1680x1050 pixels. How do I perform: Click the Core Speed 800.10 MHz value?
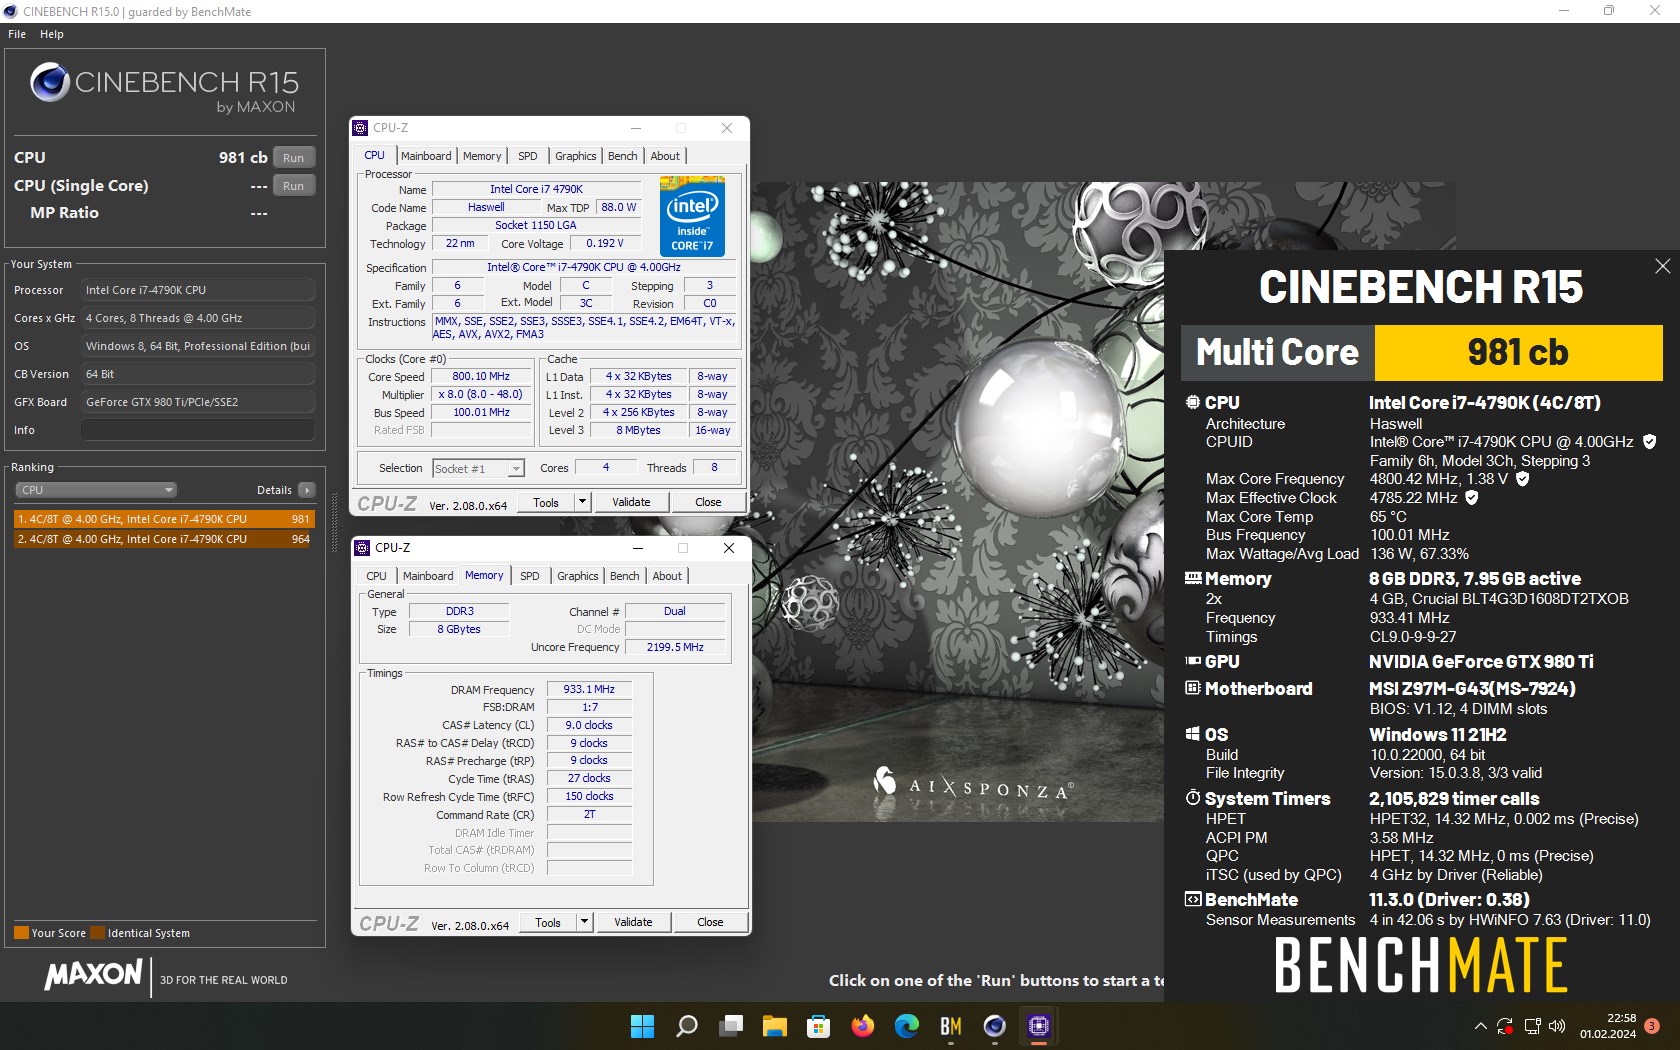coord(481,376)
